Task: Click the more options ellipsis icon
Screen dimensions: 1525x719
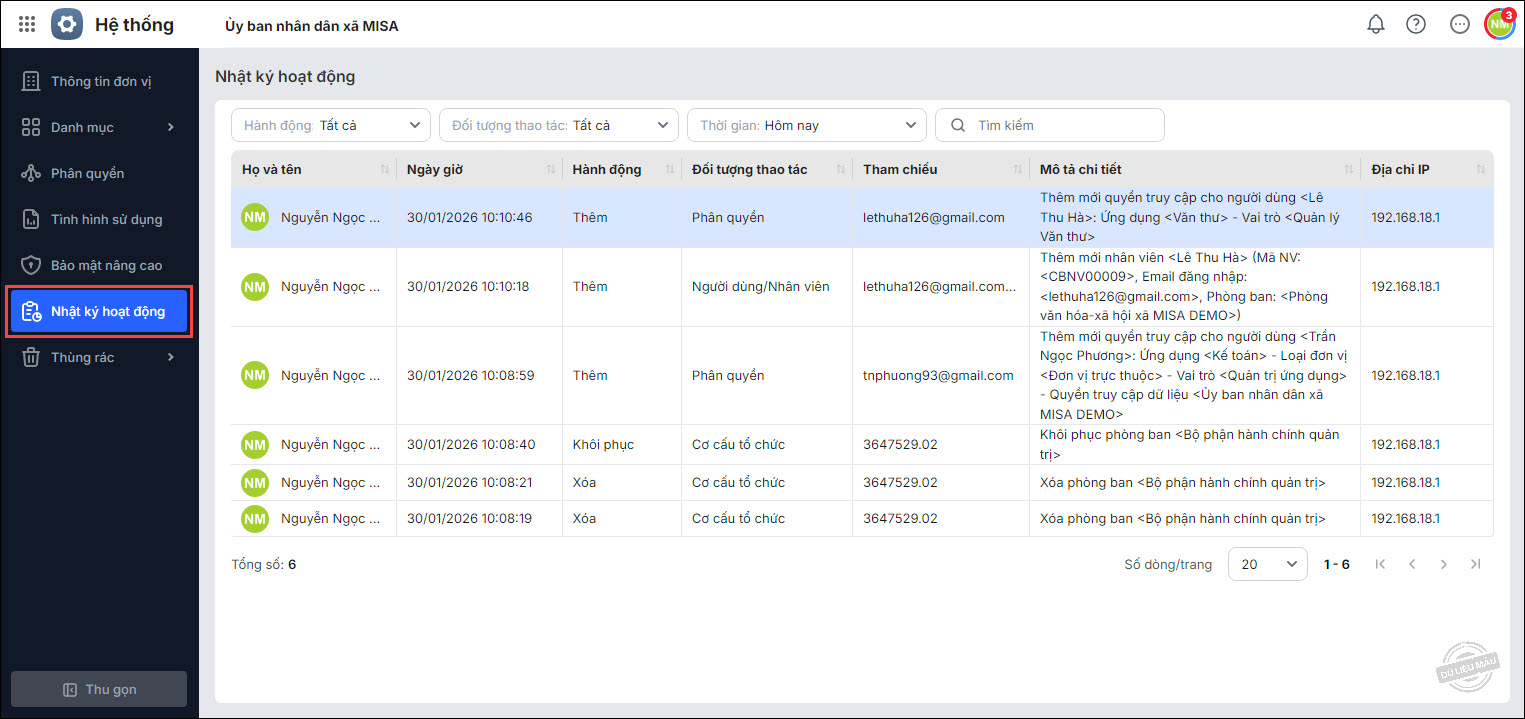Action: (x=1460, y=24)
